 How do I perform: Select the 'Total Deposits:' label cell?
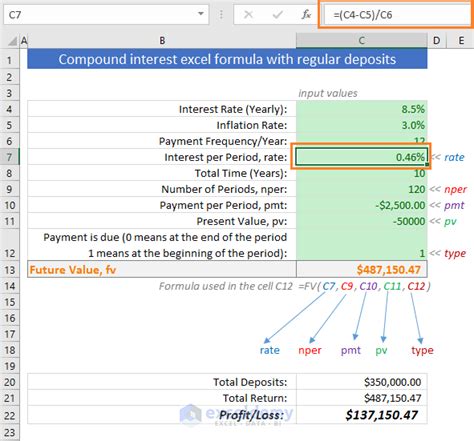tap(162, 382)
